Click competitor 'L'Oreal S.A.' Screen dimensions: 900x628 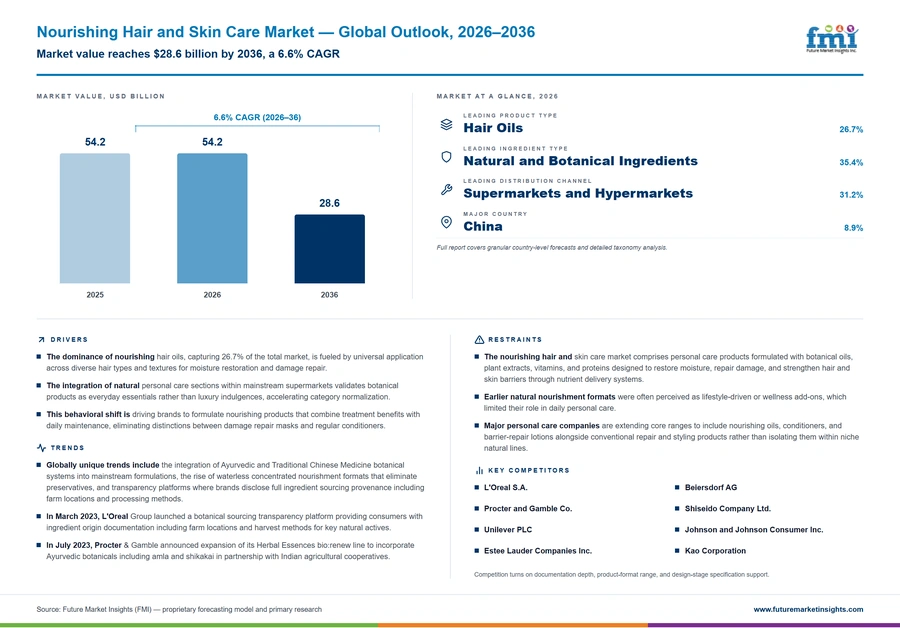click(505, 487)
